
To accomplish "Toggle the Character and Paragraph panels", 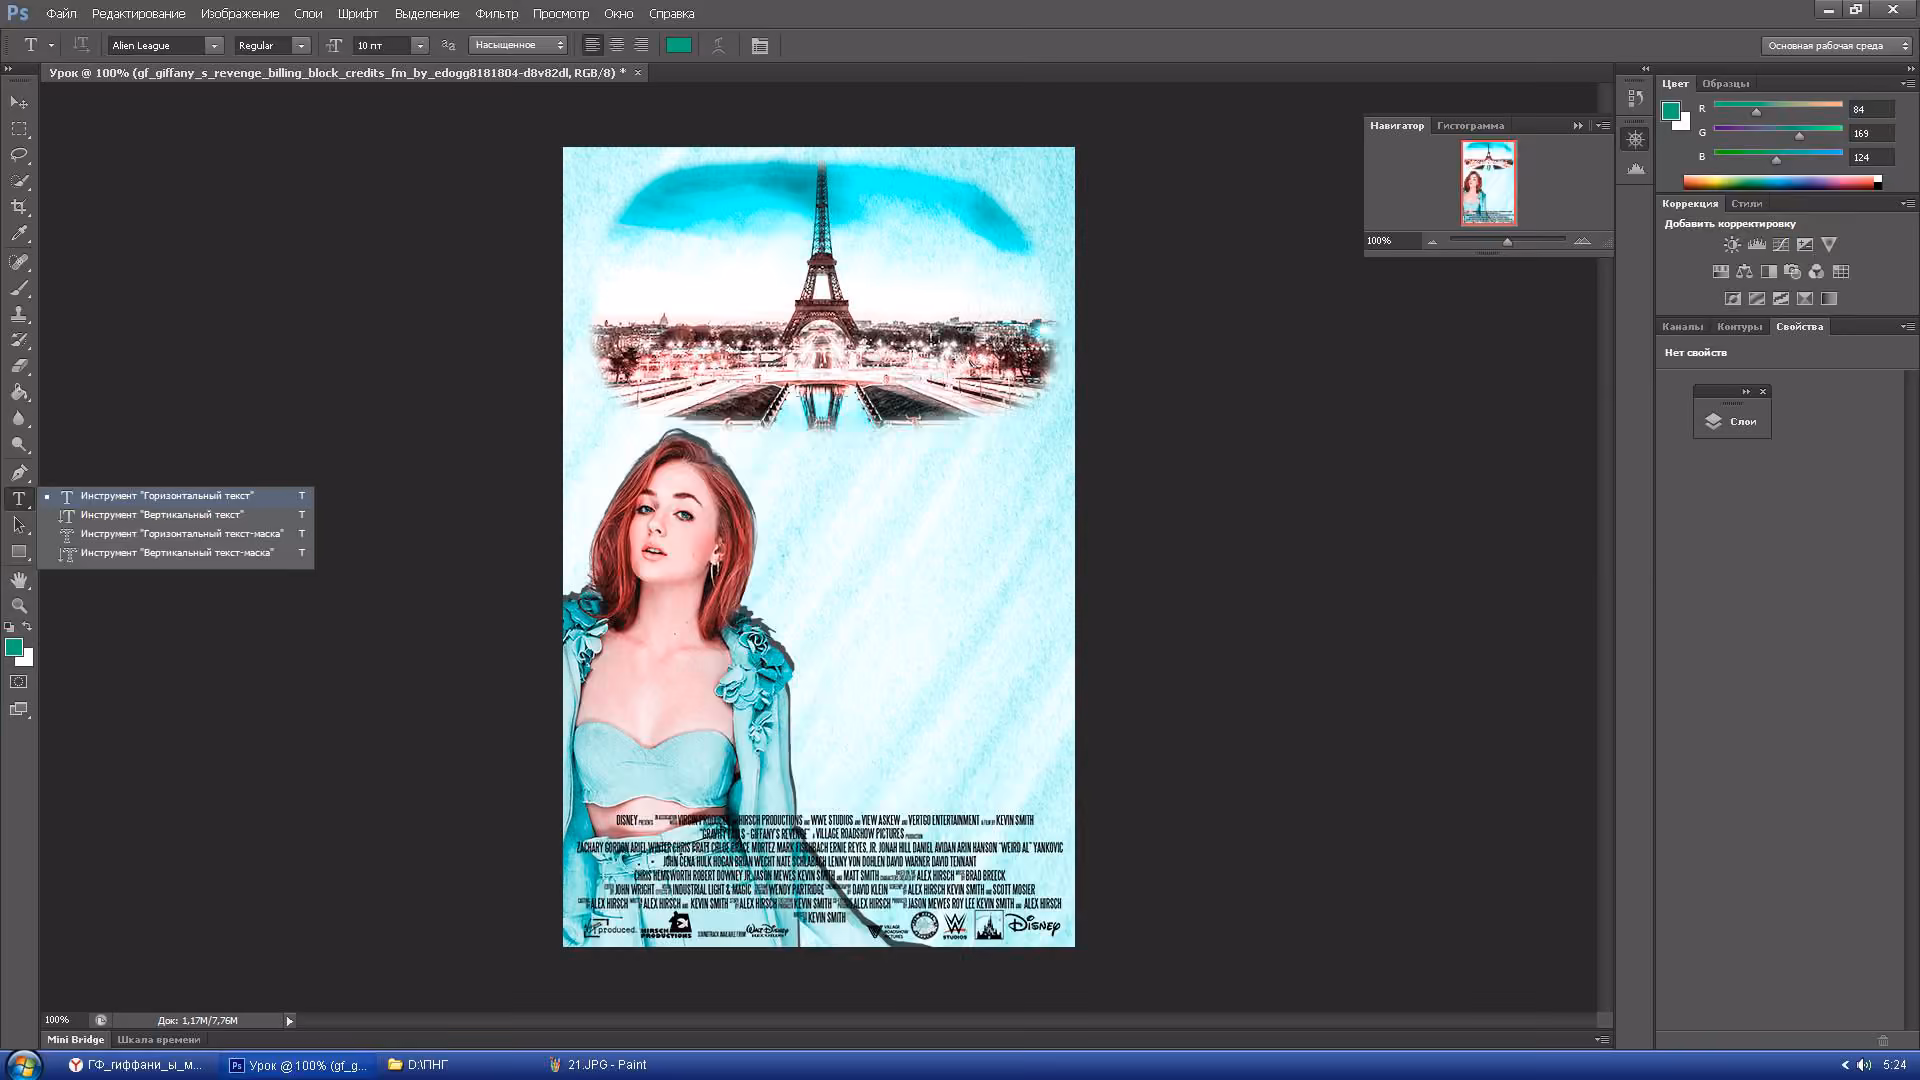I will click(760, 46).
